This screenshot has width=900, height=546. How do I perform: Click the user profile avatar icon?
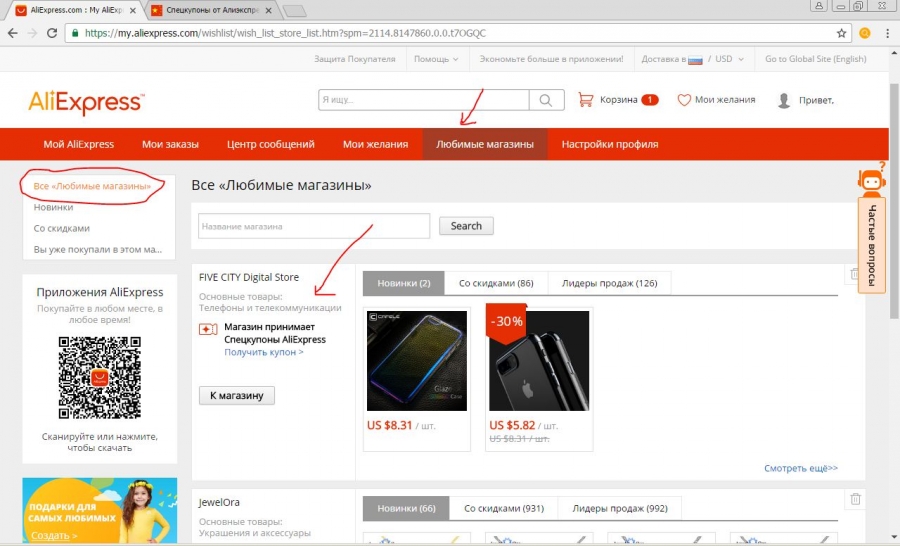(783, 100)
